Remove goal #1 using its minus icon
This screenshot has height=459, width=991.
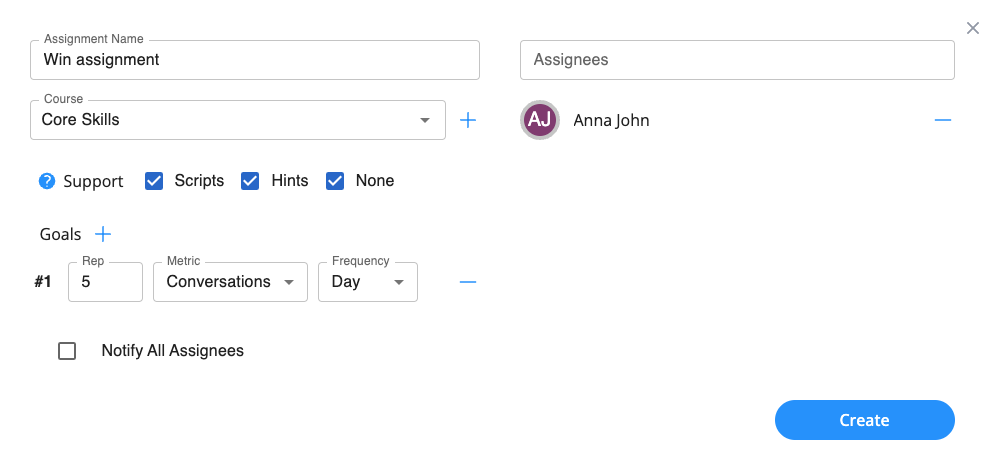click(468, 282)
